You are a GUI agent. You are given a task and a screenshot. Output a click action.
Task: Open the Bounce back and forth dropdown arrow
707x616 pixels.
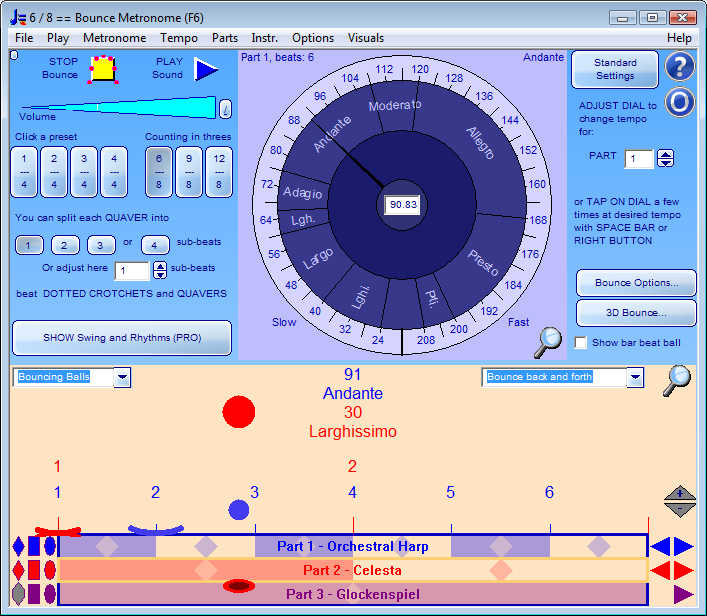click(x=635, y=377)
